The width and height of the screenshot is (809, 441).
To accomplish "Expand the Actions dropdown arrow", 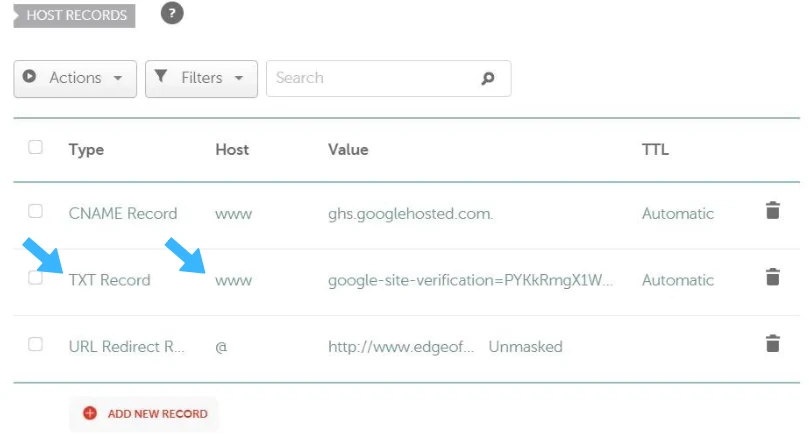I will click(118, 78).
